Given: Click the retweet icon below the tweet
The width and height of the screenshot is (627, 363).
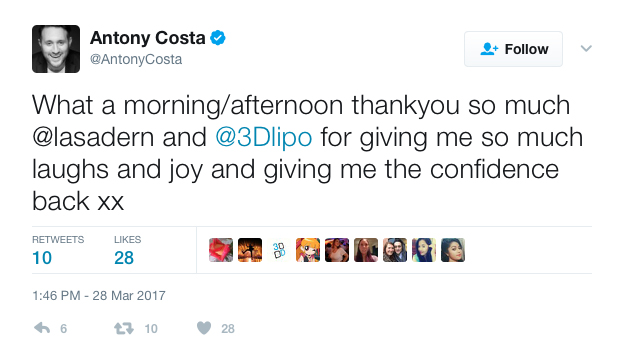Looking at the screenshot, I should 124,329.
